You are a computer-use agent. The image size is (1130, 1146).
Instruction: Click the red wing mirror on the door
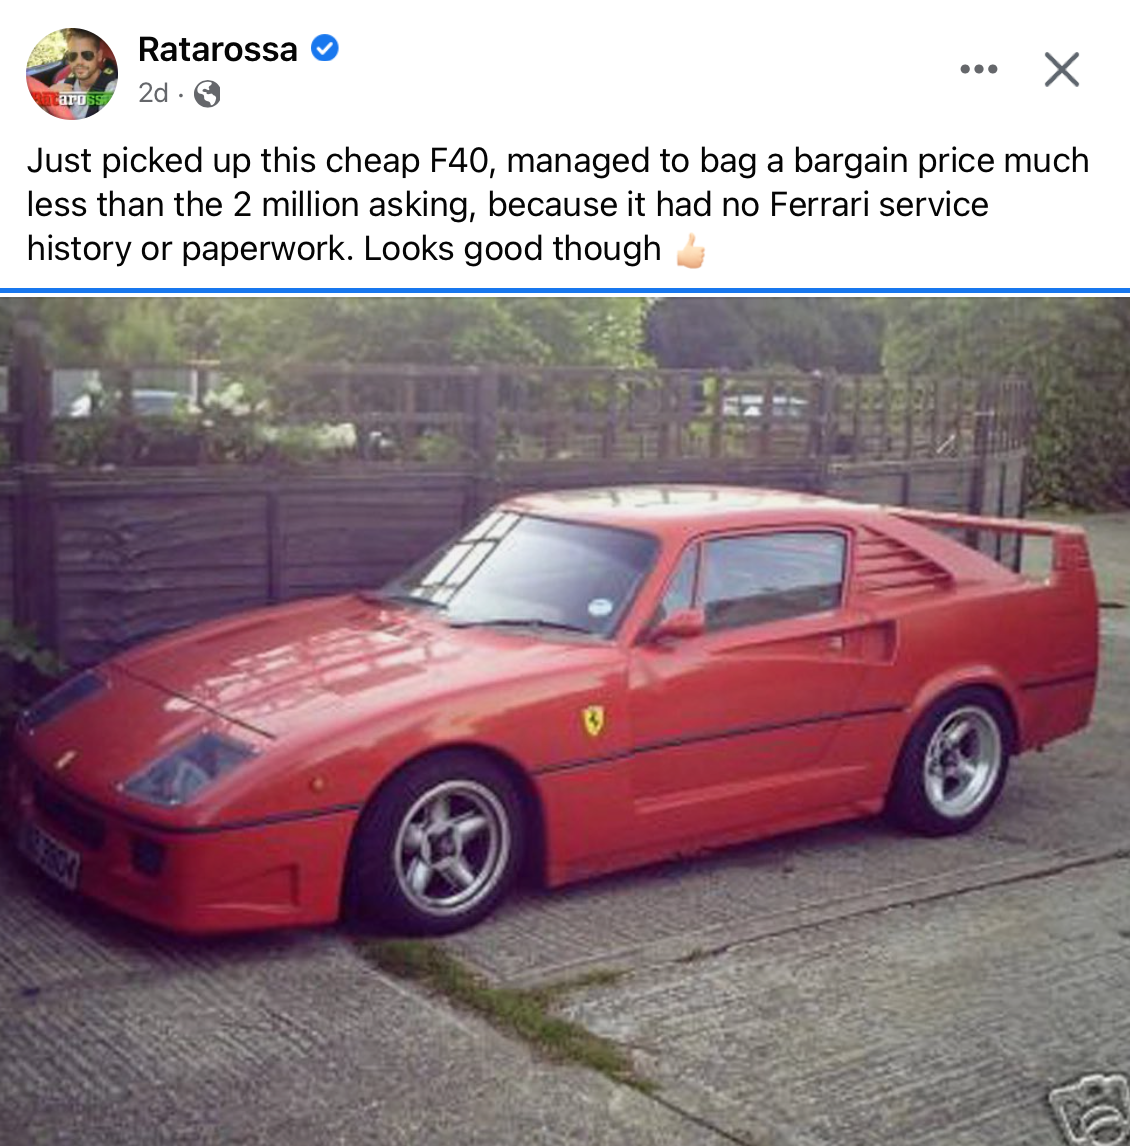[680, 626]
